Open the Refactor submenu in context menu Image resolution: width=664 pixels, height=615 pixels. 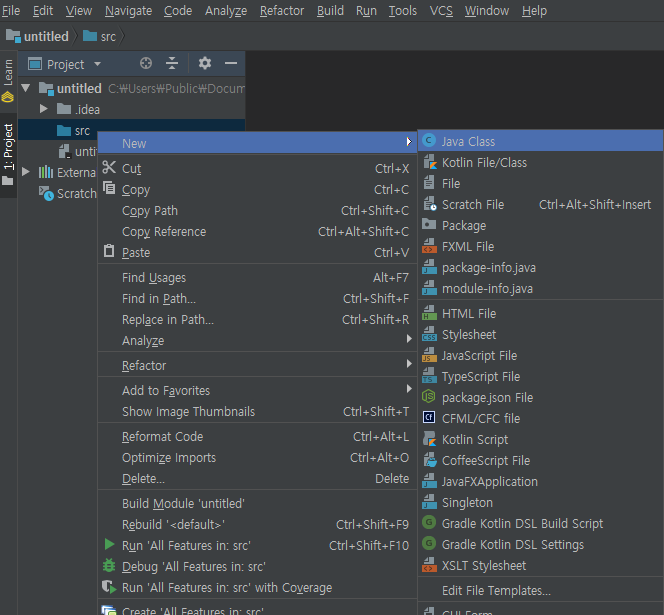(257, 365)
